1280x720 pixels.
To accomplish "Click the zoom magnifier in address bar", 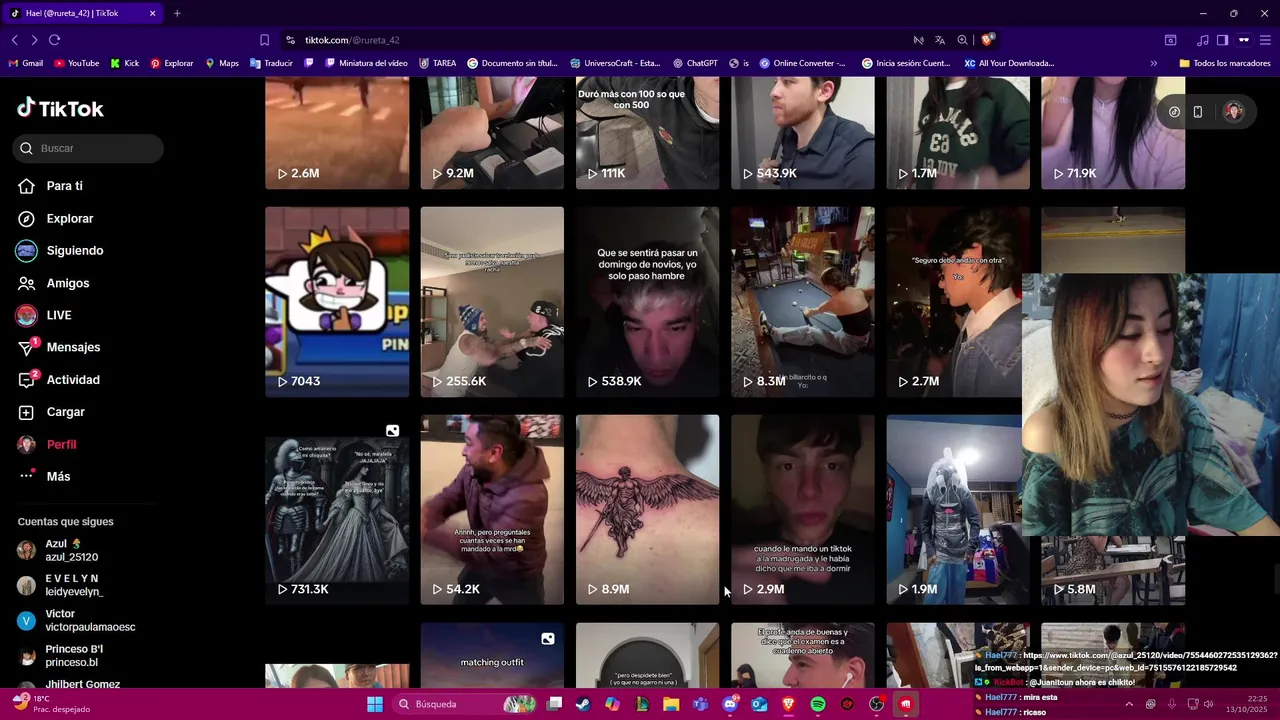I will [962, 40].
